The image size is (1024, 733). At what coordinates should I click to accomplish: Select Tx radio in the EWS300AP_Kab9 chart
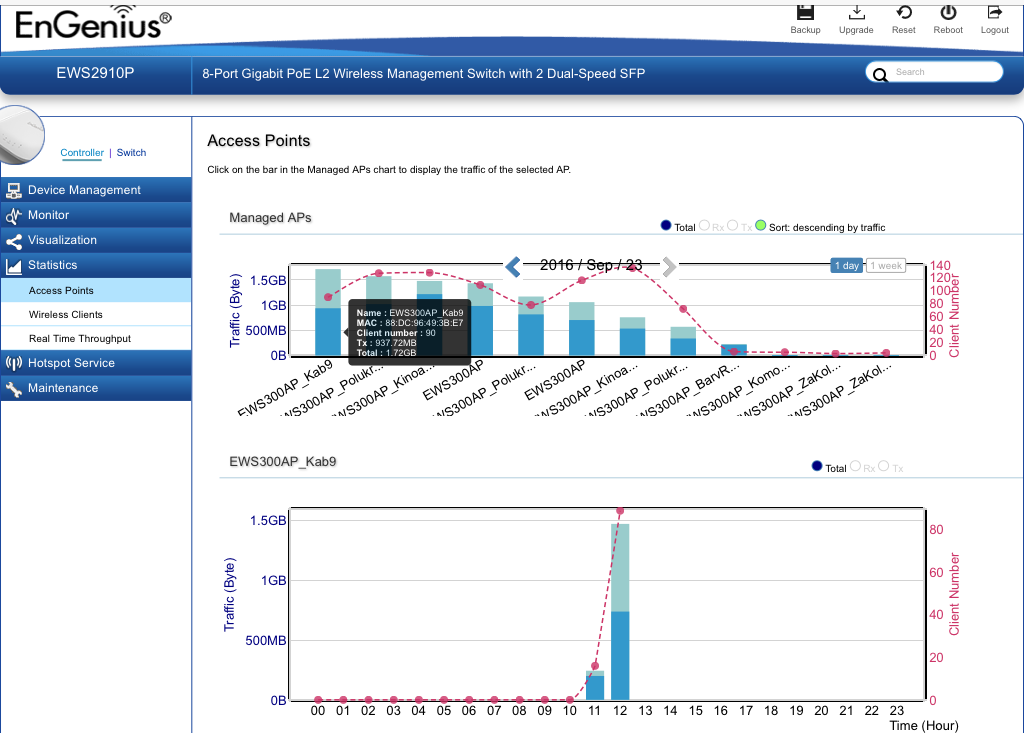click(884, 466)
